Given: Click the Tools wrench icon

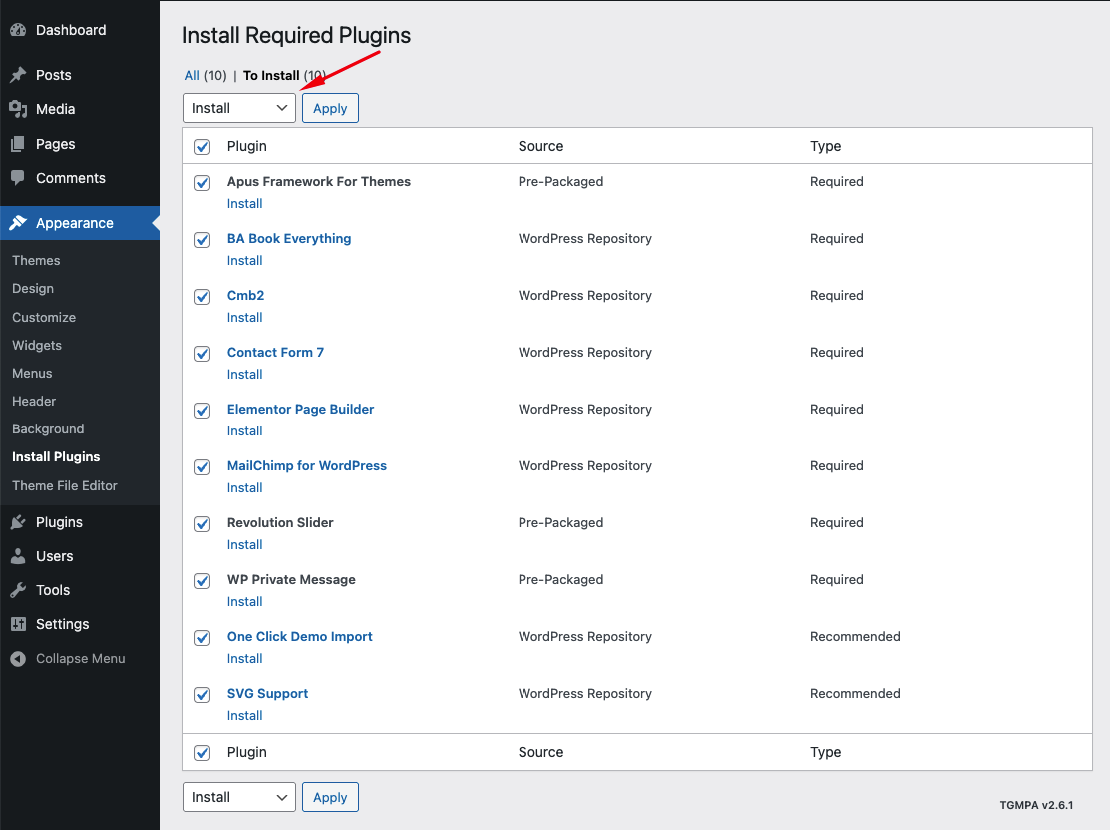Looking at the screenshot, I should point(18,590).
